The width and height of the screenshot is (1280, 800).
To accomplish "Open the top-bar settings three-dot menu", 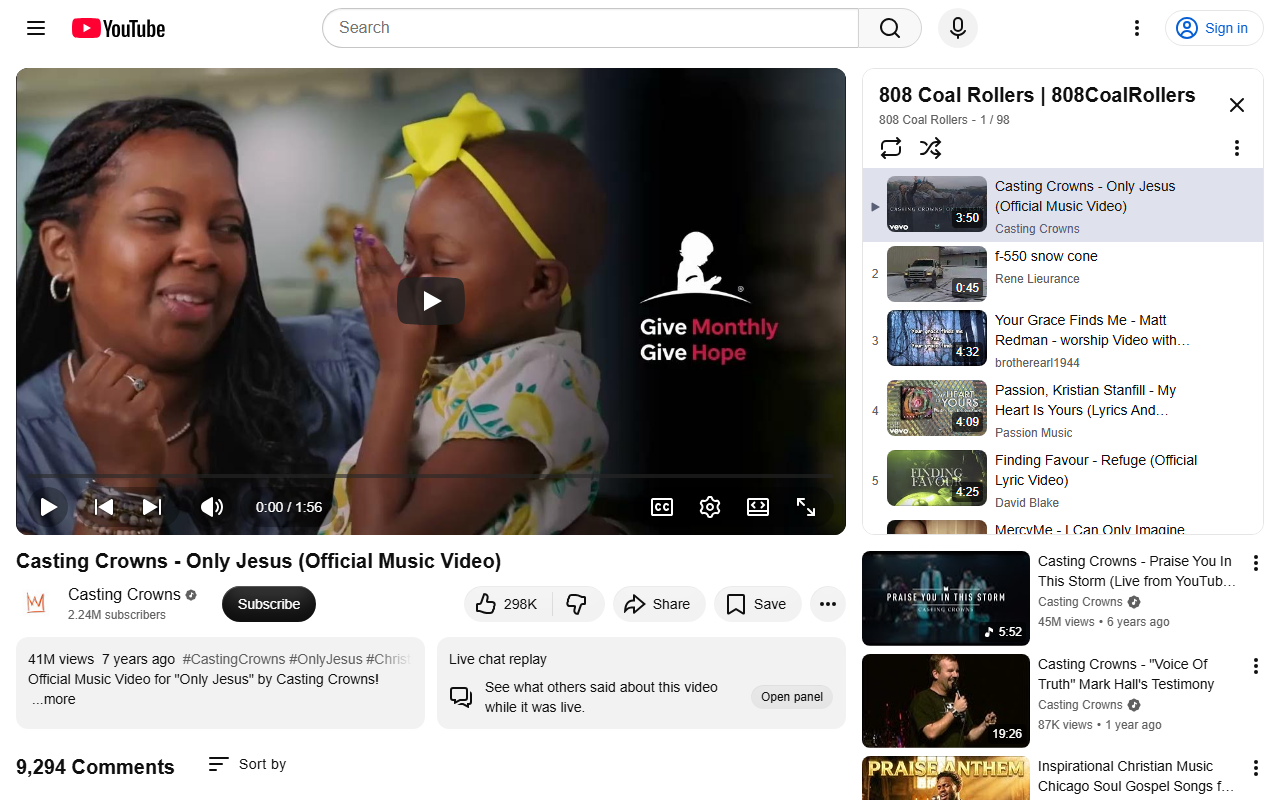I will coord(1136,28).
